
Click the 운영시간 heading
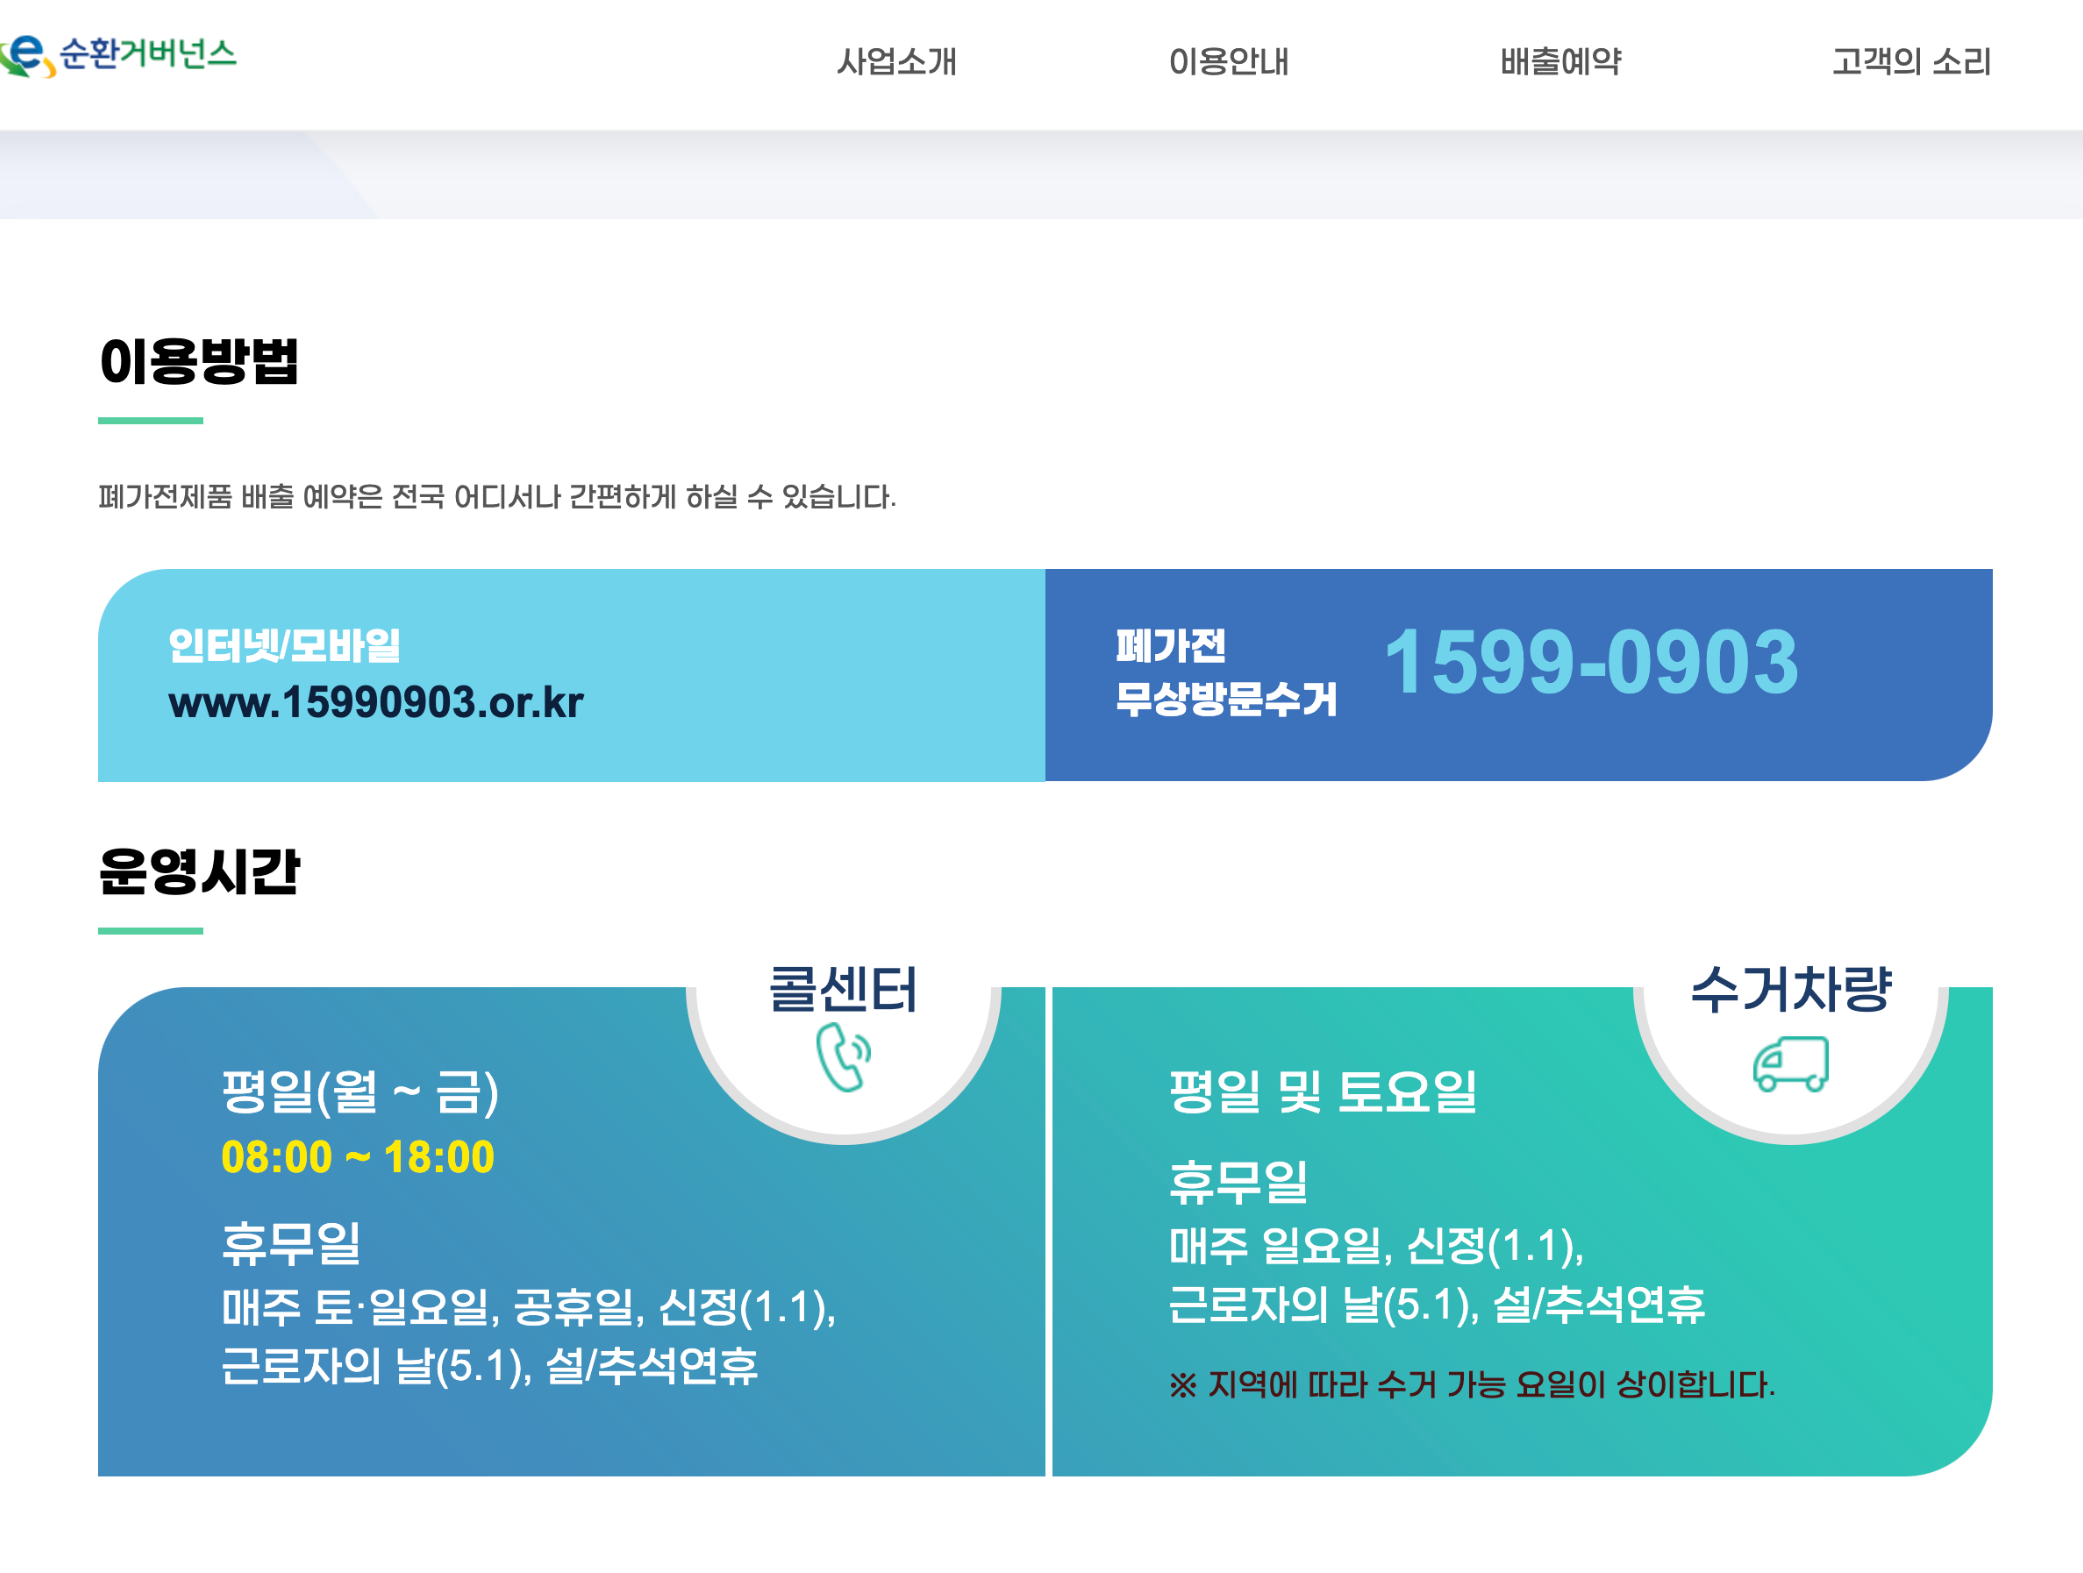(199, 871)
